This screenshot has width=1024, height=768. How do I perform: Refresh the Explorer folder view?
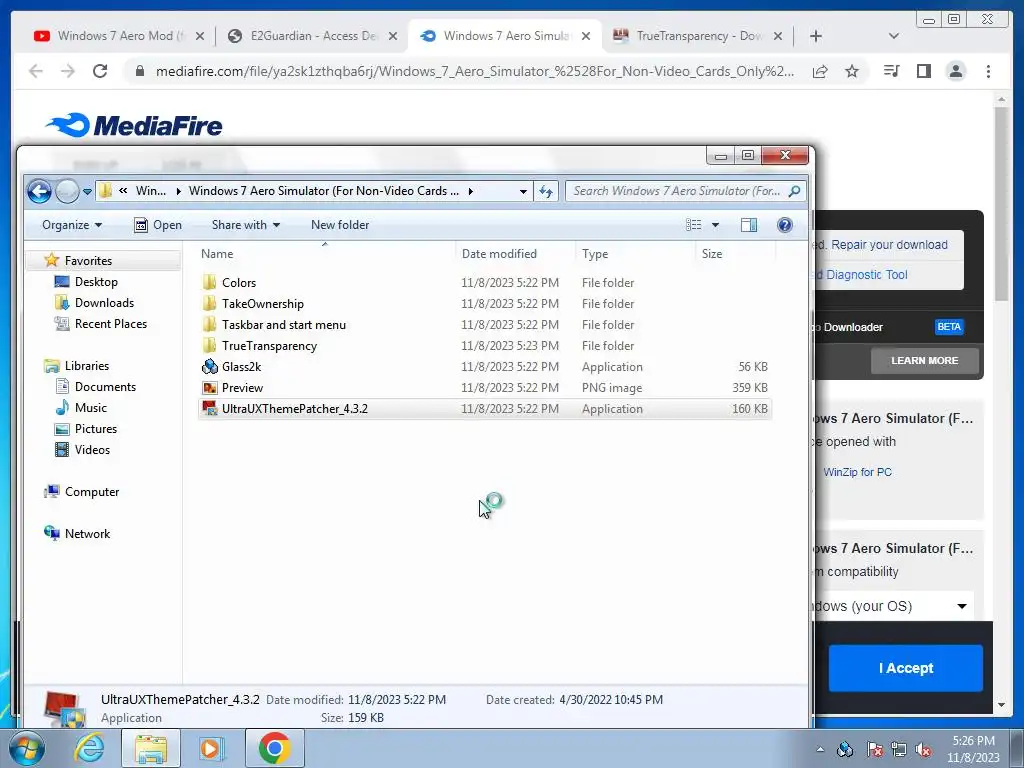[x=546, y=191]
